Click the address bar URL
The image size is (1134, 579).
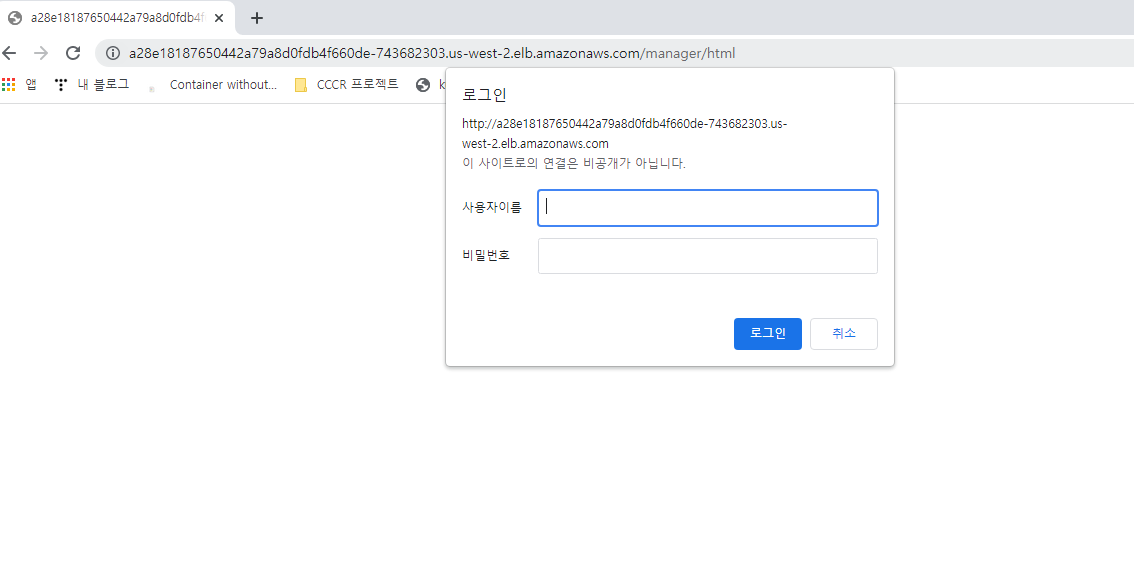[432, 53]
